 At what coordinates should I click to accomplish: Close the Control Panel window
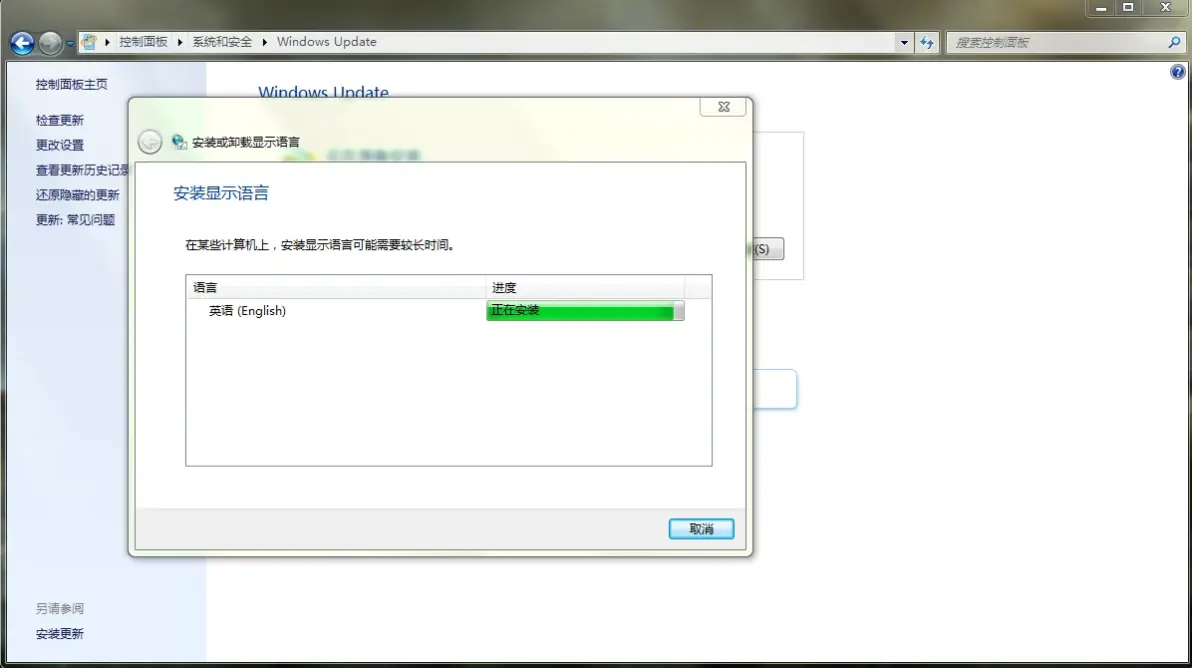(1165, 8)
